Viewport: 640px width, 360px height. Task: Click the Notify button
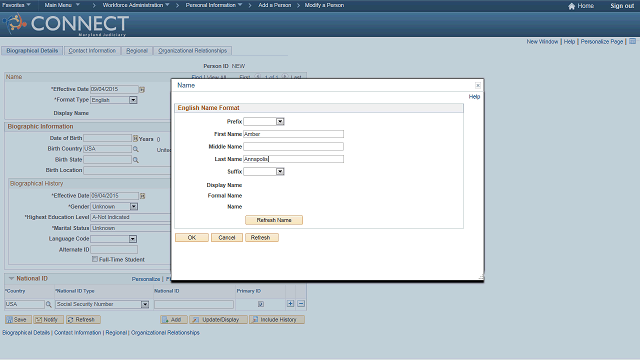coord(49,320)
